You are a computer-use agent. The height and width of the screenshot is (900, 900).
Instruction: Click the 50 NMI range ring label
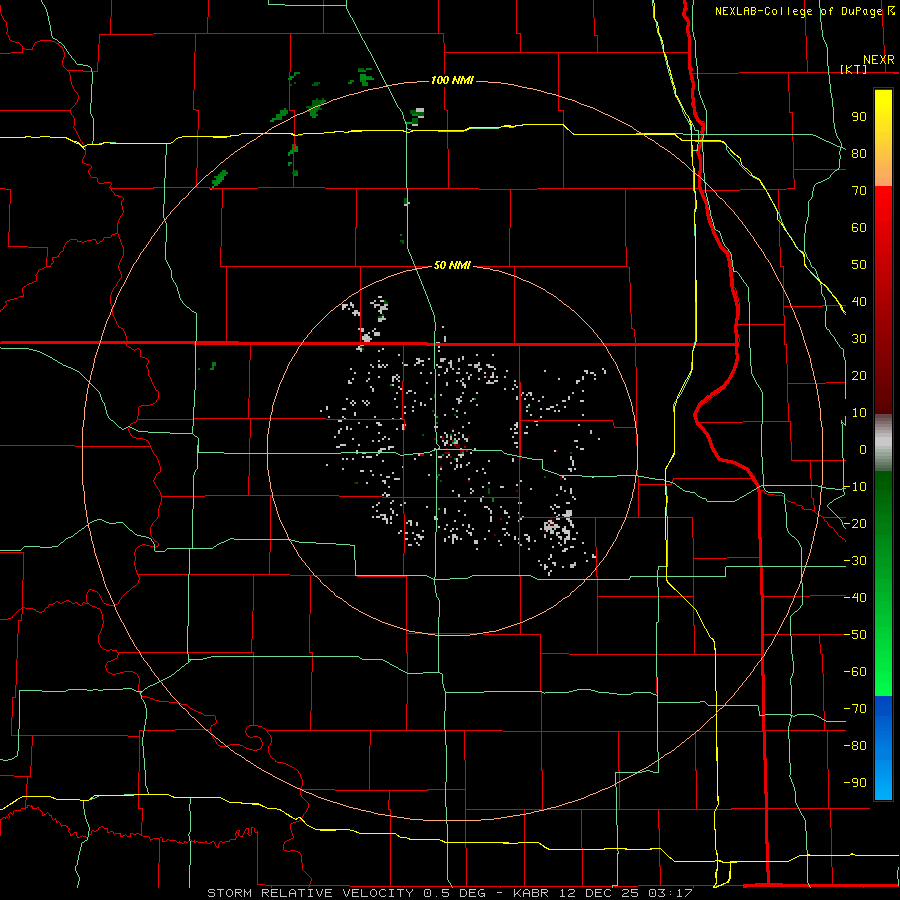tap(452, 265)
